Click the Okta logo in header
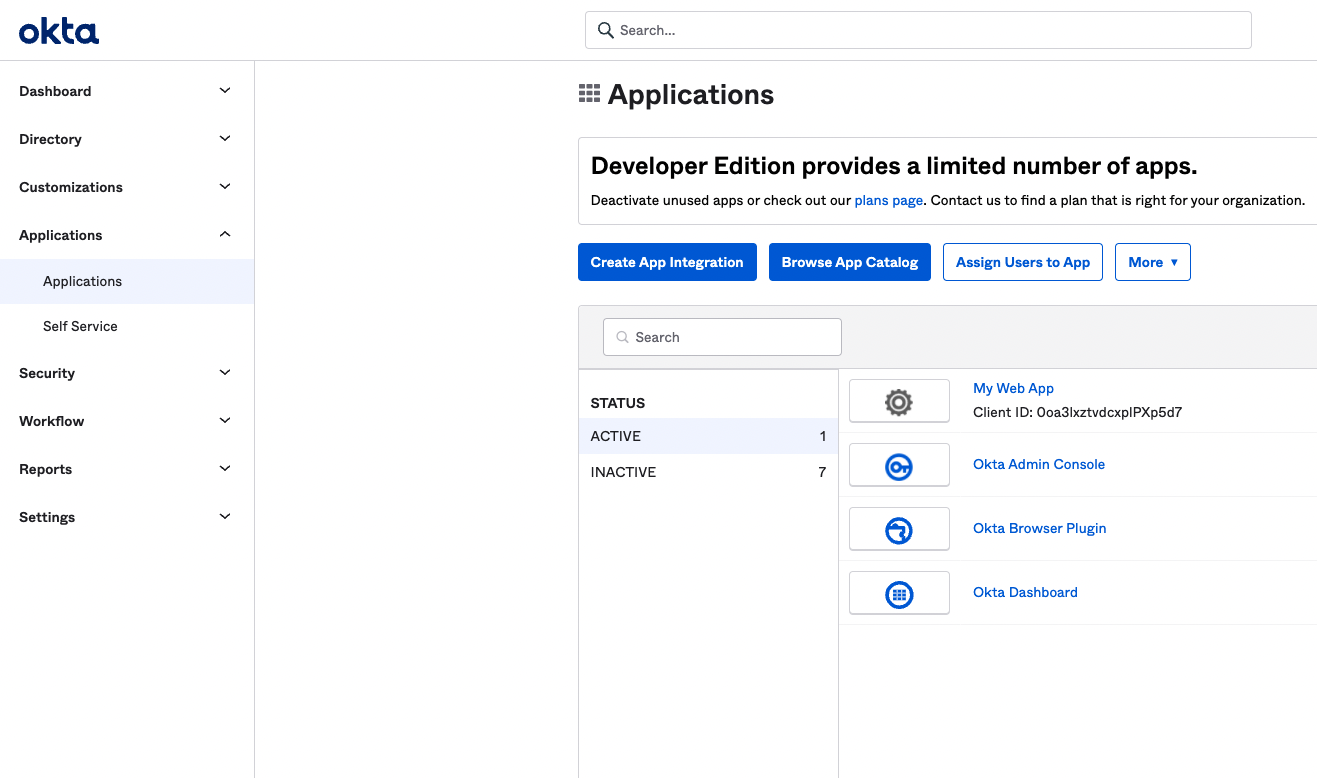 click(x=59, y=32)
